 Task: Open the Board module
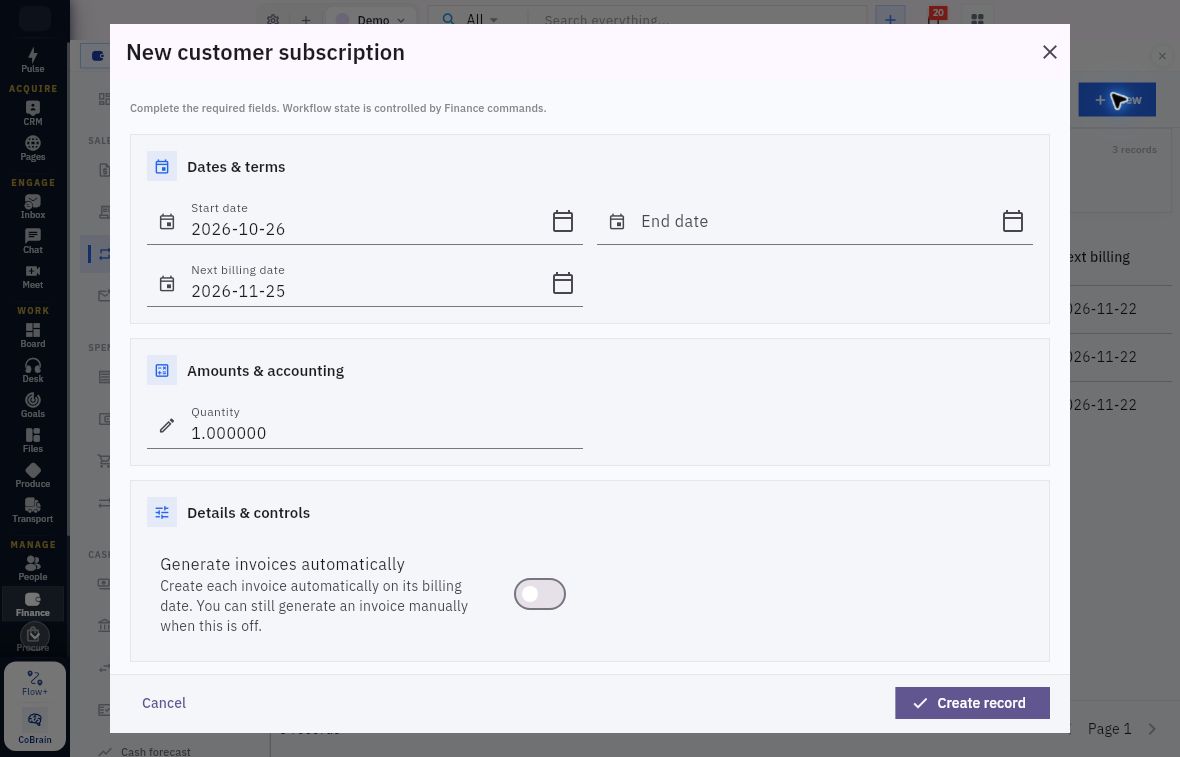32,335
